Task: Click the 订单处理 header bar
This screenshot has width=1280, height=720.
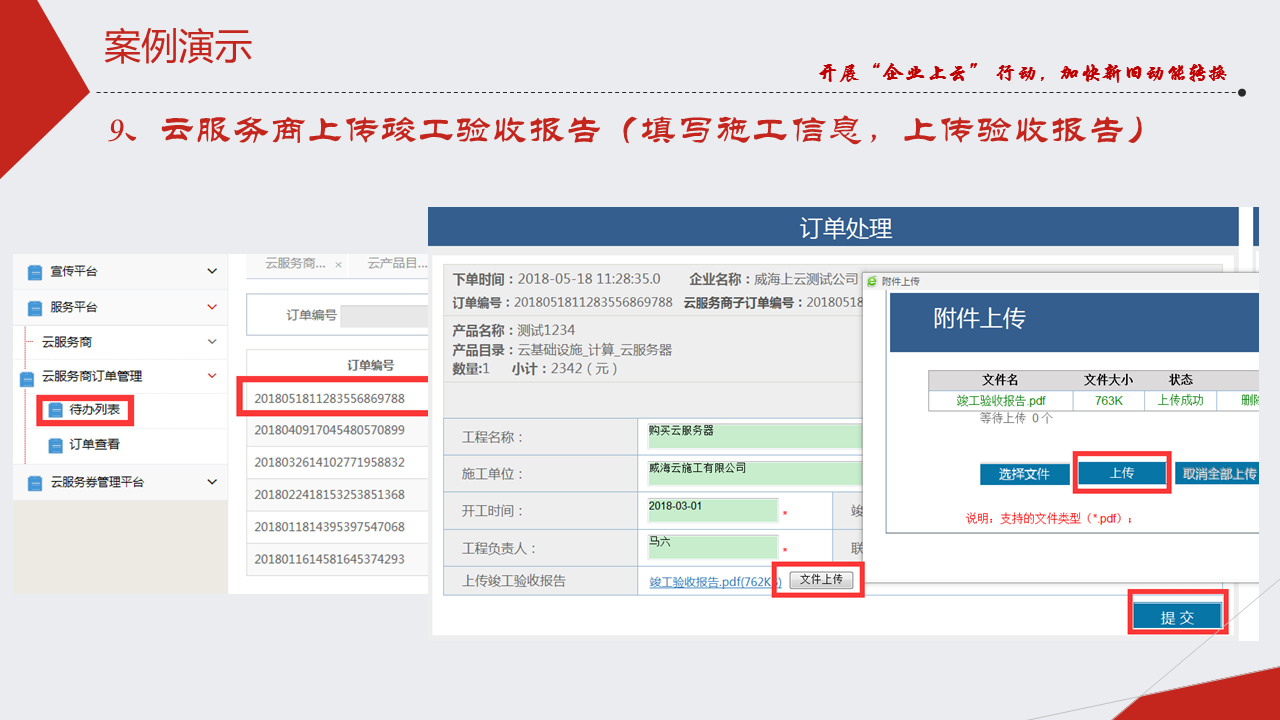Action: coord(832,227)
